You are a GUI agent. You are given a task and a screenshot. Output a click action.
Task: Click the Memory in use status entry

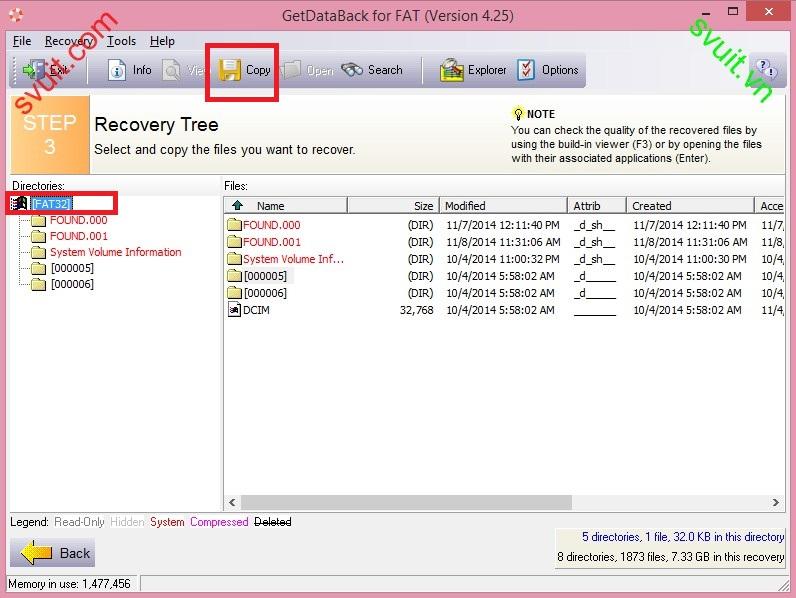coord(70,584)
